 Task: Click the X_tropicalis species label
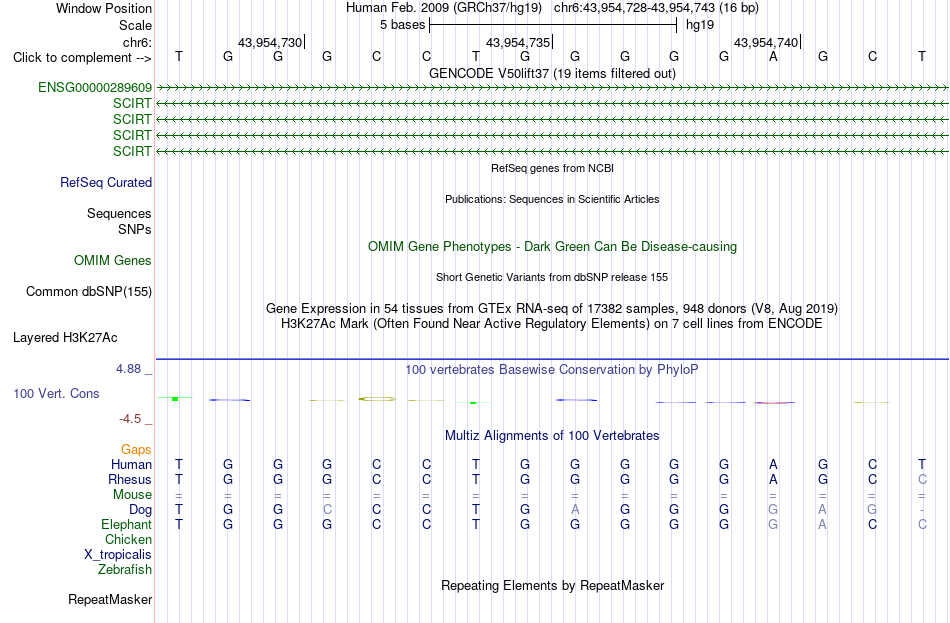tap(118, 555)
